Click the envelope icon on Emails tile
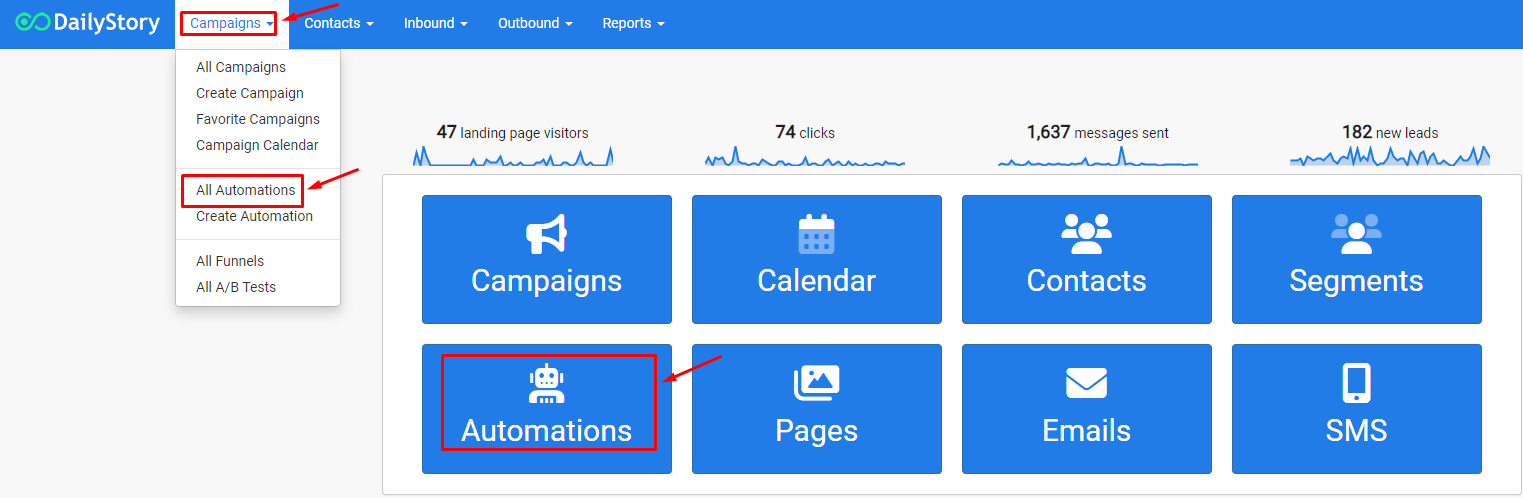The width and height of the screenshot is (1523, 498). coord(1086,383)
